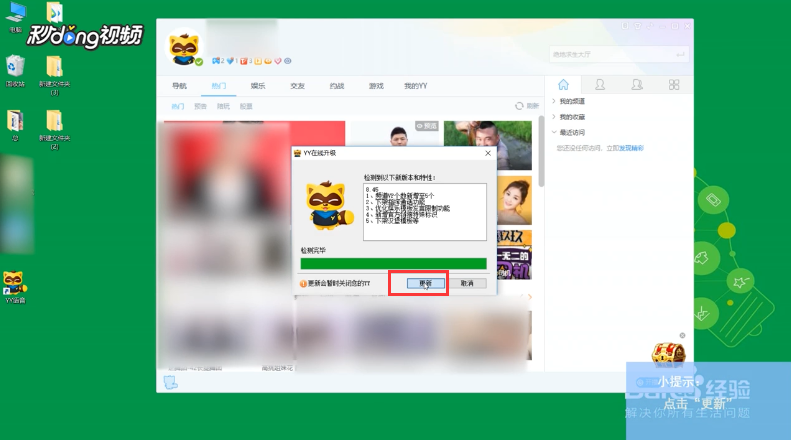Open the two-person groups icon tab
This screenshot has height=440, width=791.
[x=637, y=85]
